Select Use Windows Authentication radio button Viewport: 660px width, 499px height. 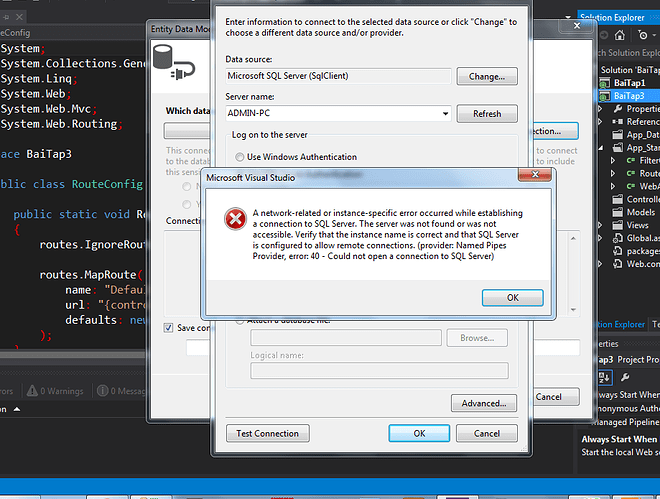tap(240, 157)
